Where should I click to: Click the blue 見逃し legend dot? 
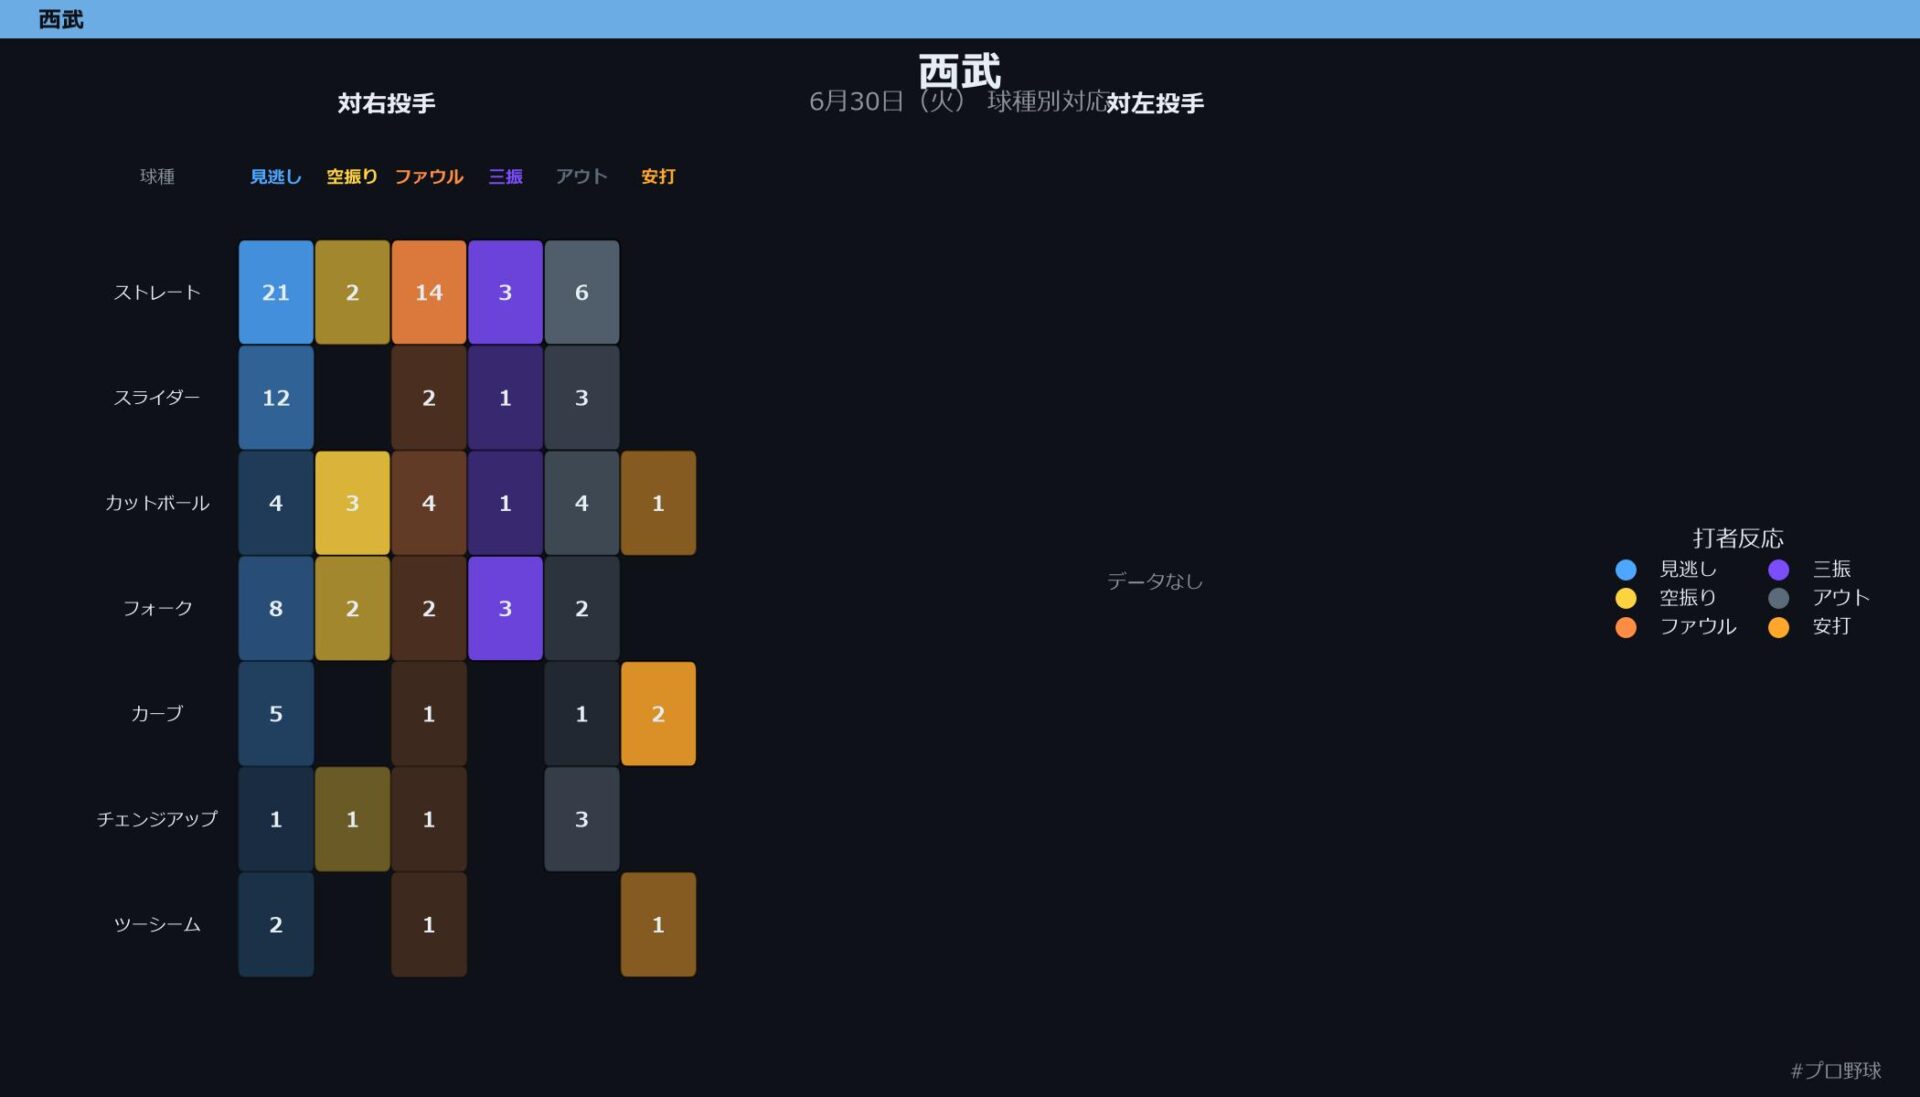pyautogui.click(x=1626, y=569)
